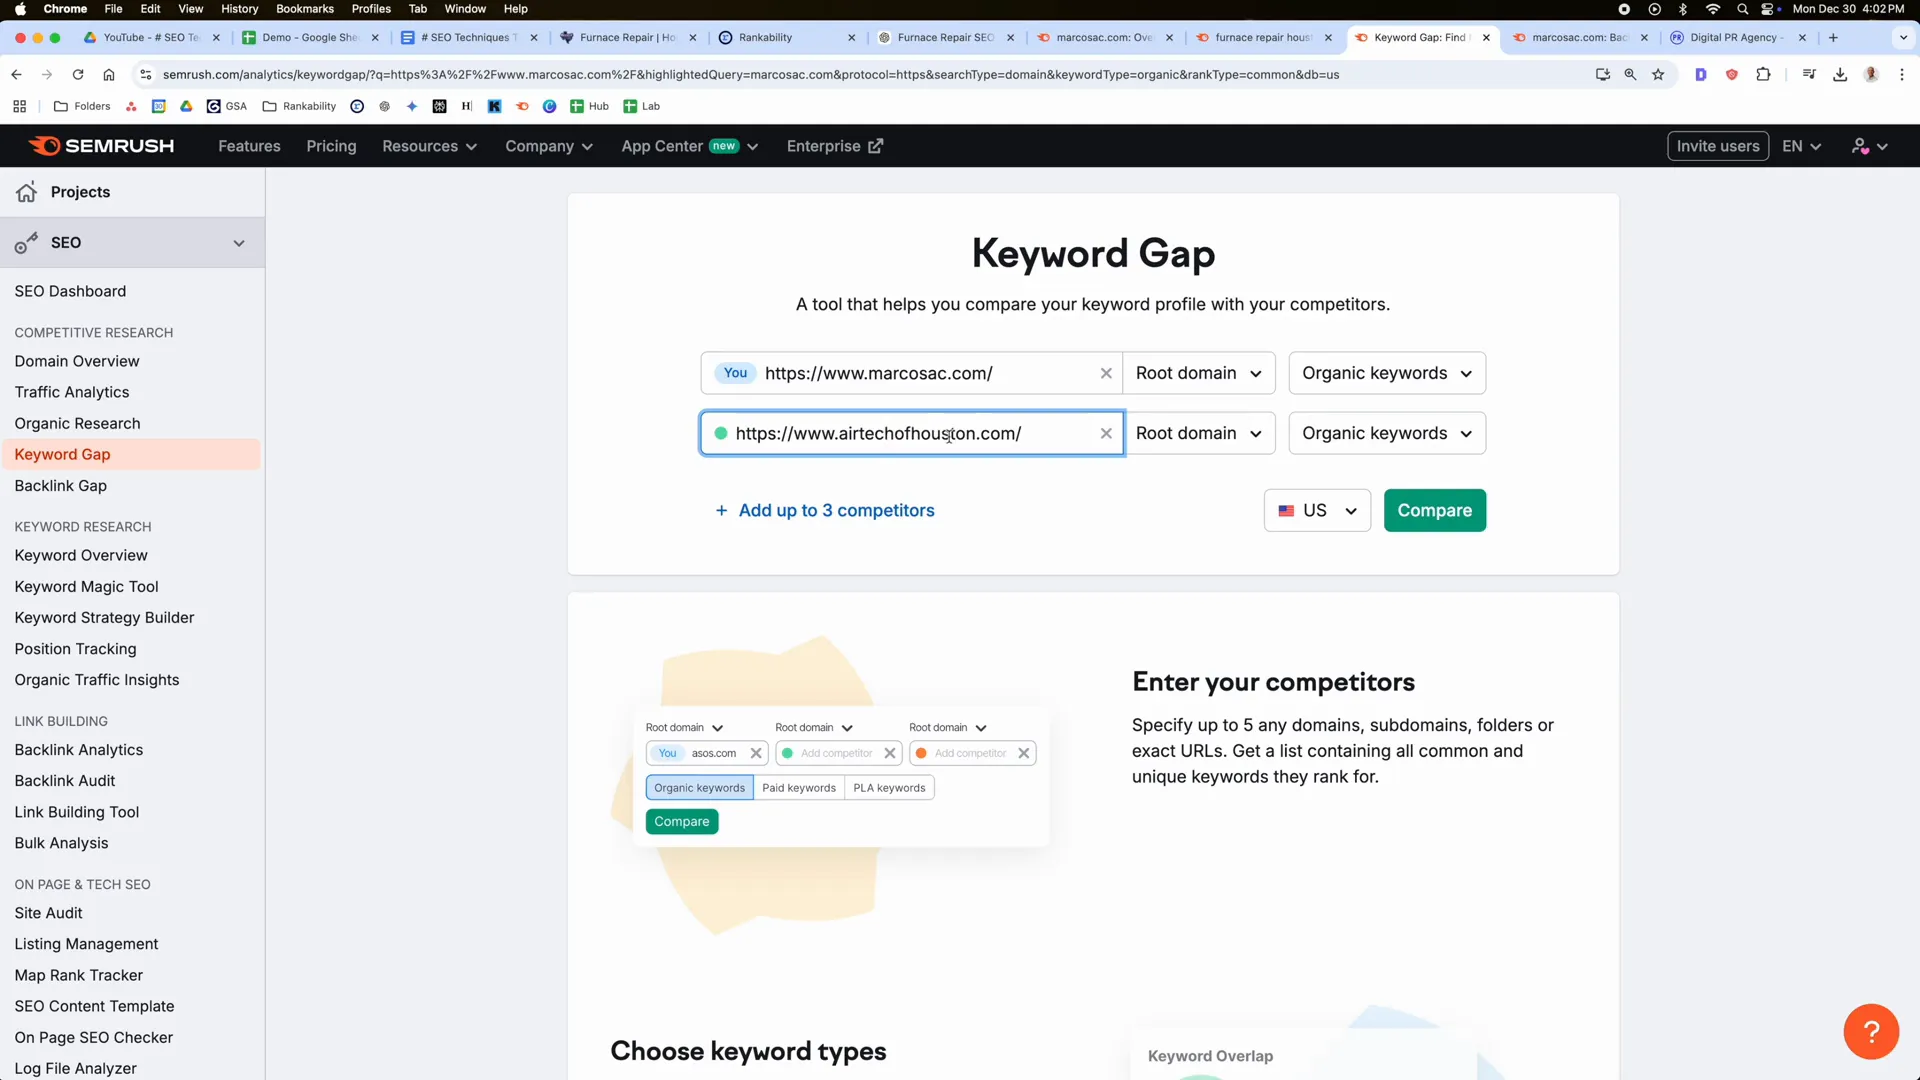Switch to Paid keywords in the preview
This screenshot has width=1920, height=1080.
[x=799, y=787]
